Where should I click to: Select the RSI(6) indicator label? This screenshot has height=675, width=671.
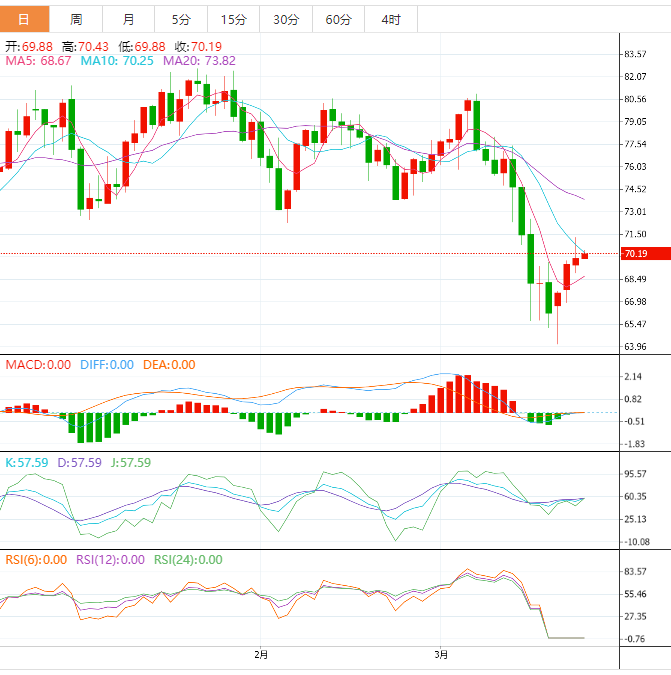[36, 560]
